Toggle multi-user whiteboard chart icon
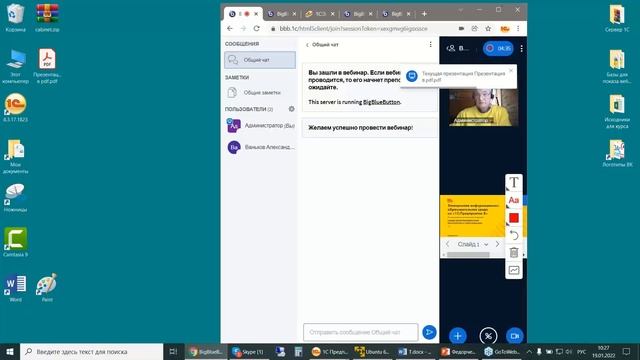This screenshot has width=640, height=360. tap(514, 270)
